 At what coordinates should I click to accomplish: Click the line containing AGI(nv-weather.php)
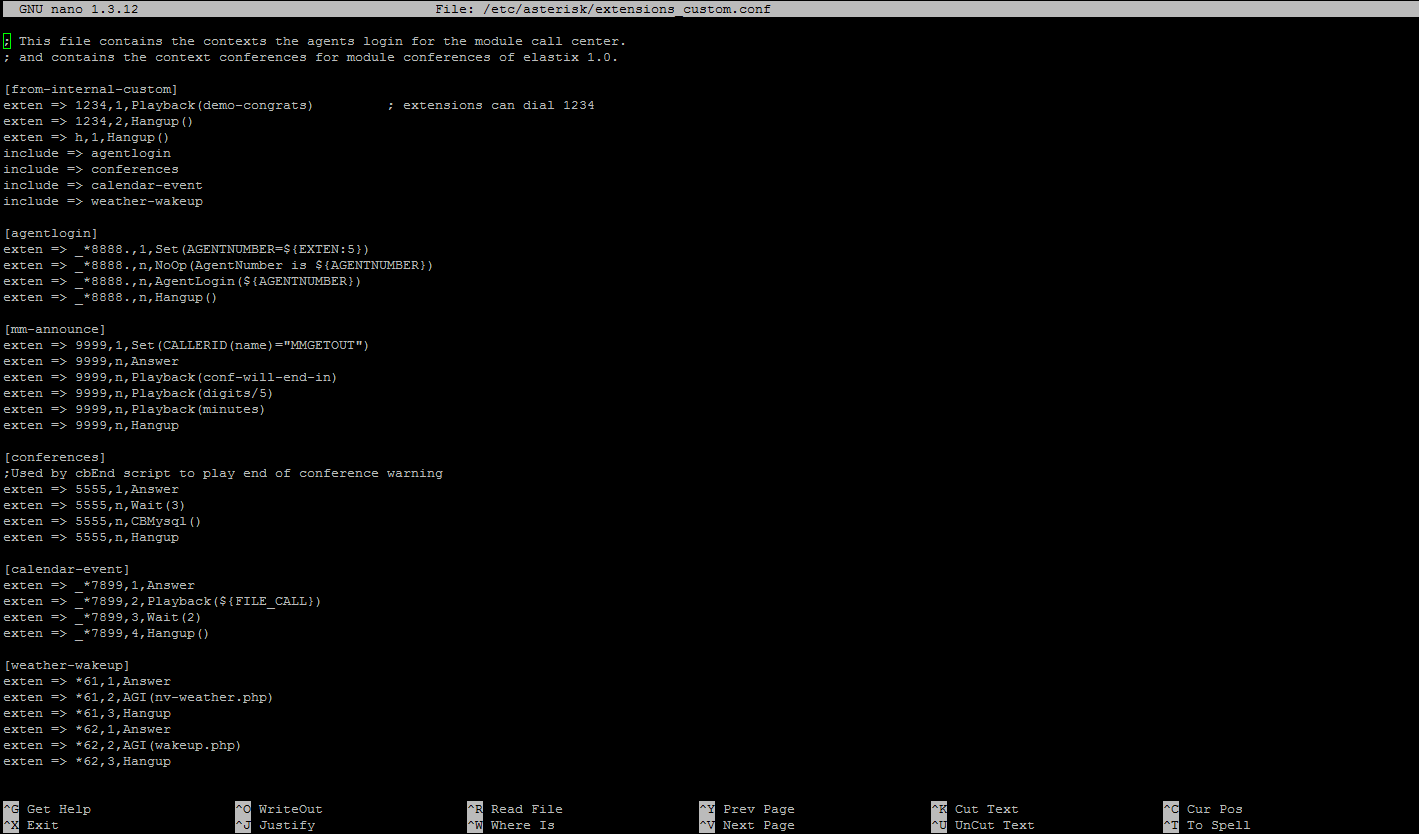(x=138, y=697)
